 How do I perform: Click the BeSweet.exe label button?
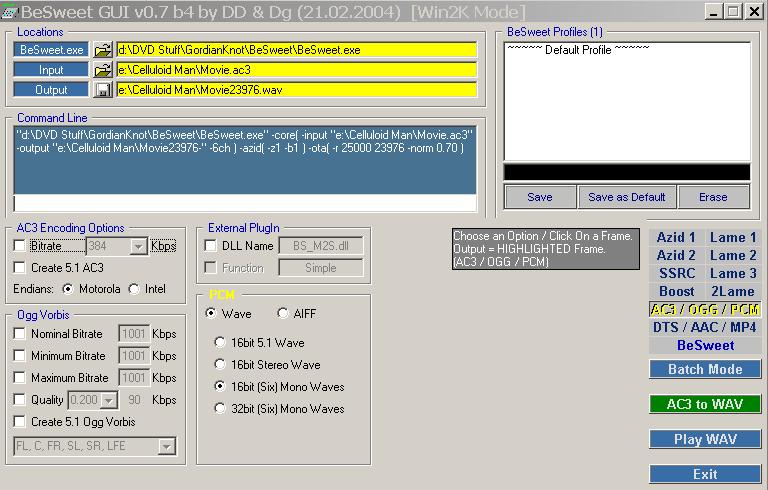click(x=51, y=49)
